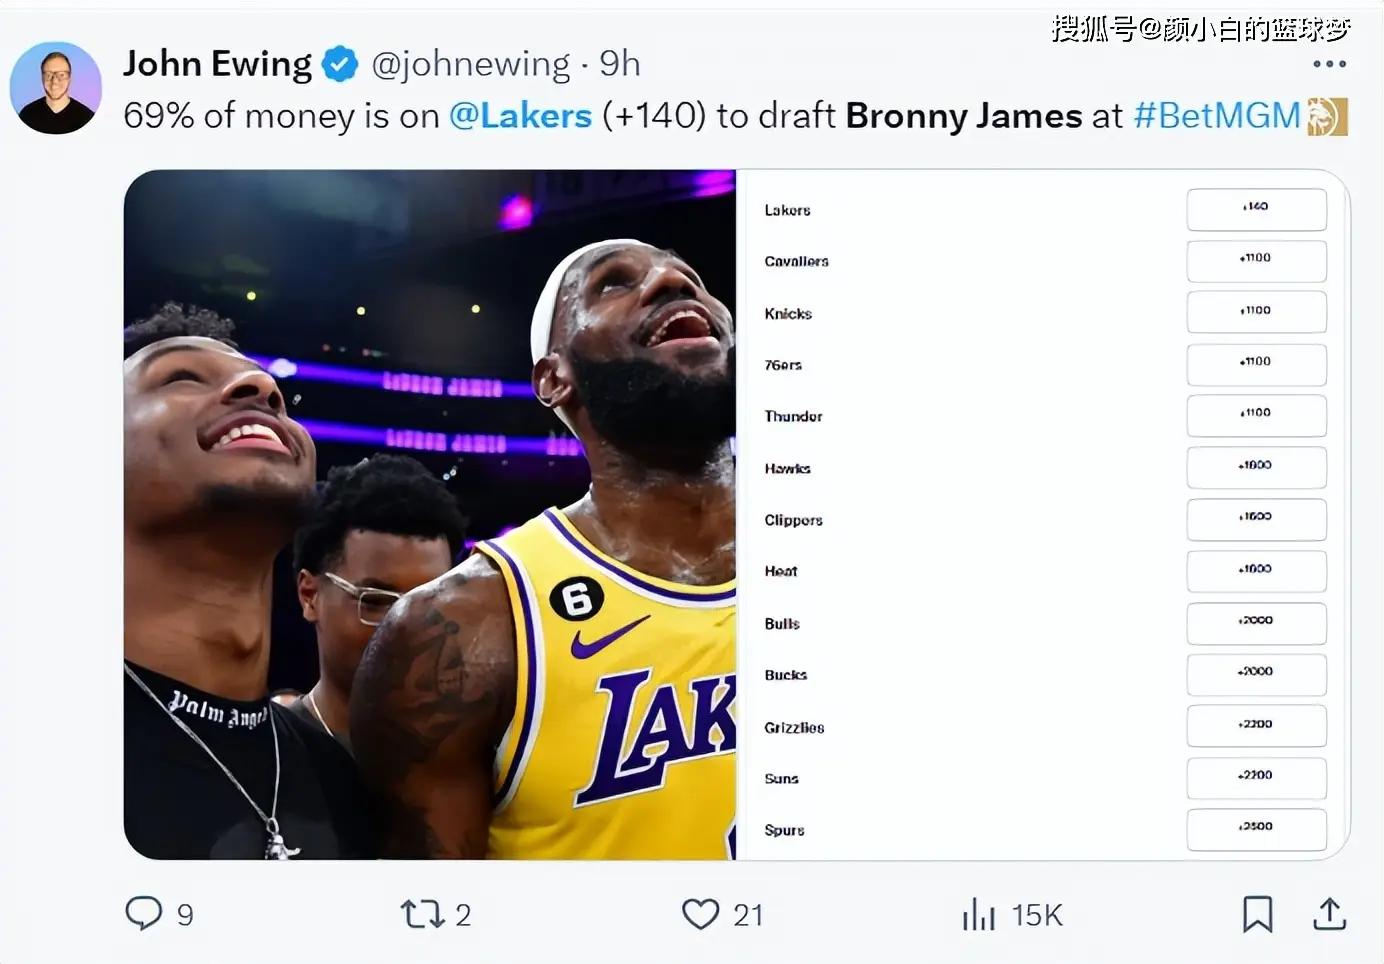Open the three-dot more options menu
1384x964 pixels.
point(1329,64)
